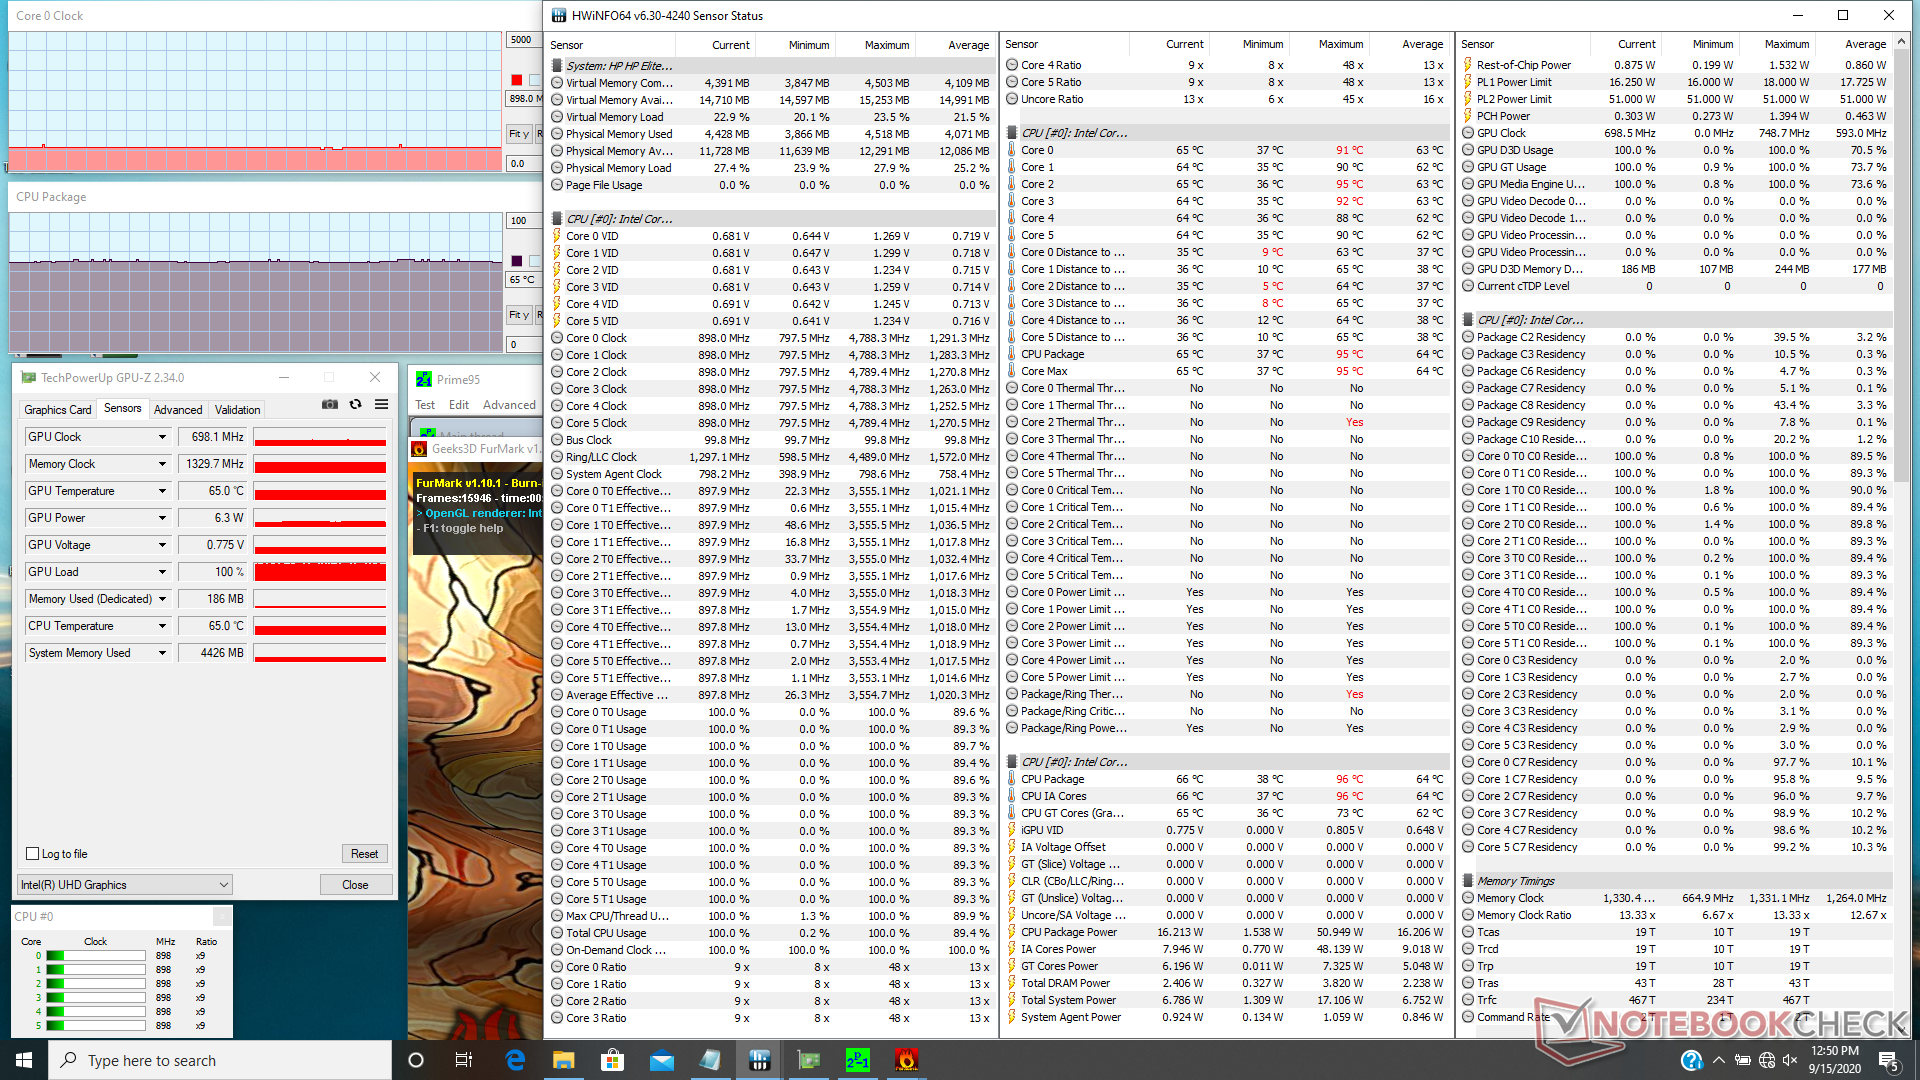Click the GPU-Z refresh icon
The height and width of the screenshot is (1080, 1920).
(x=355, y=405)
